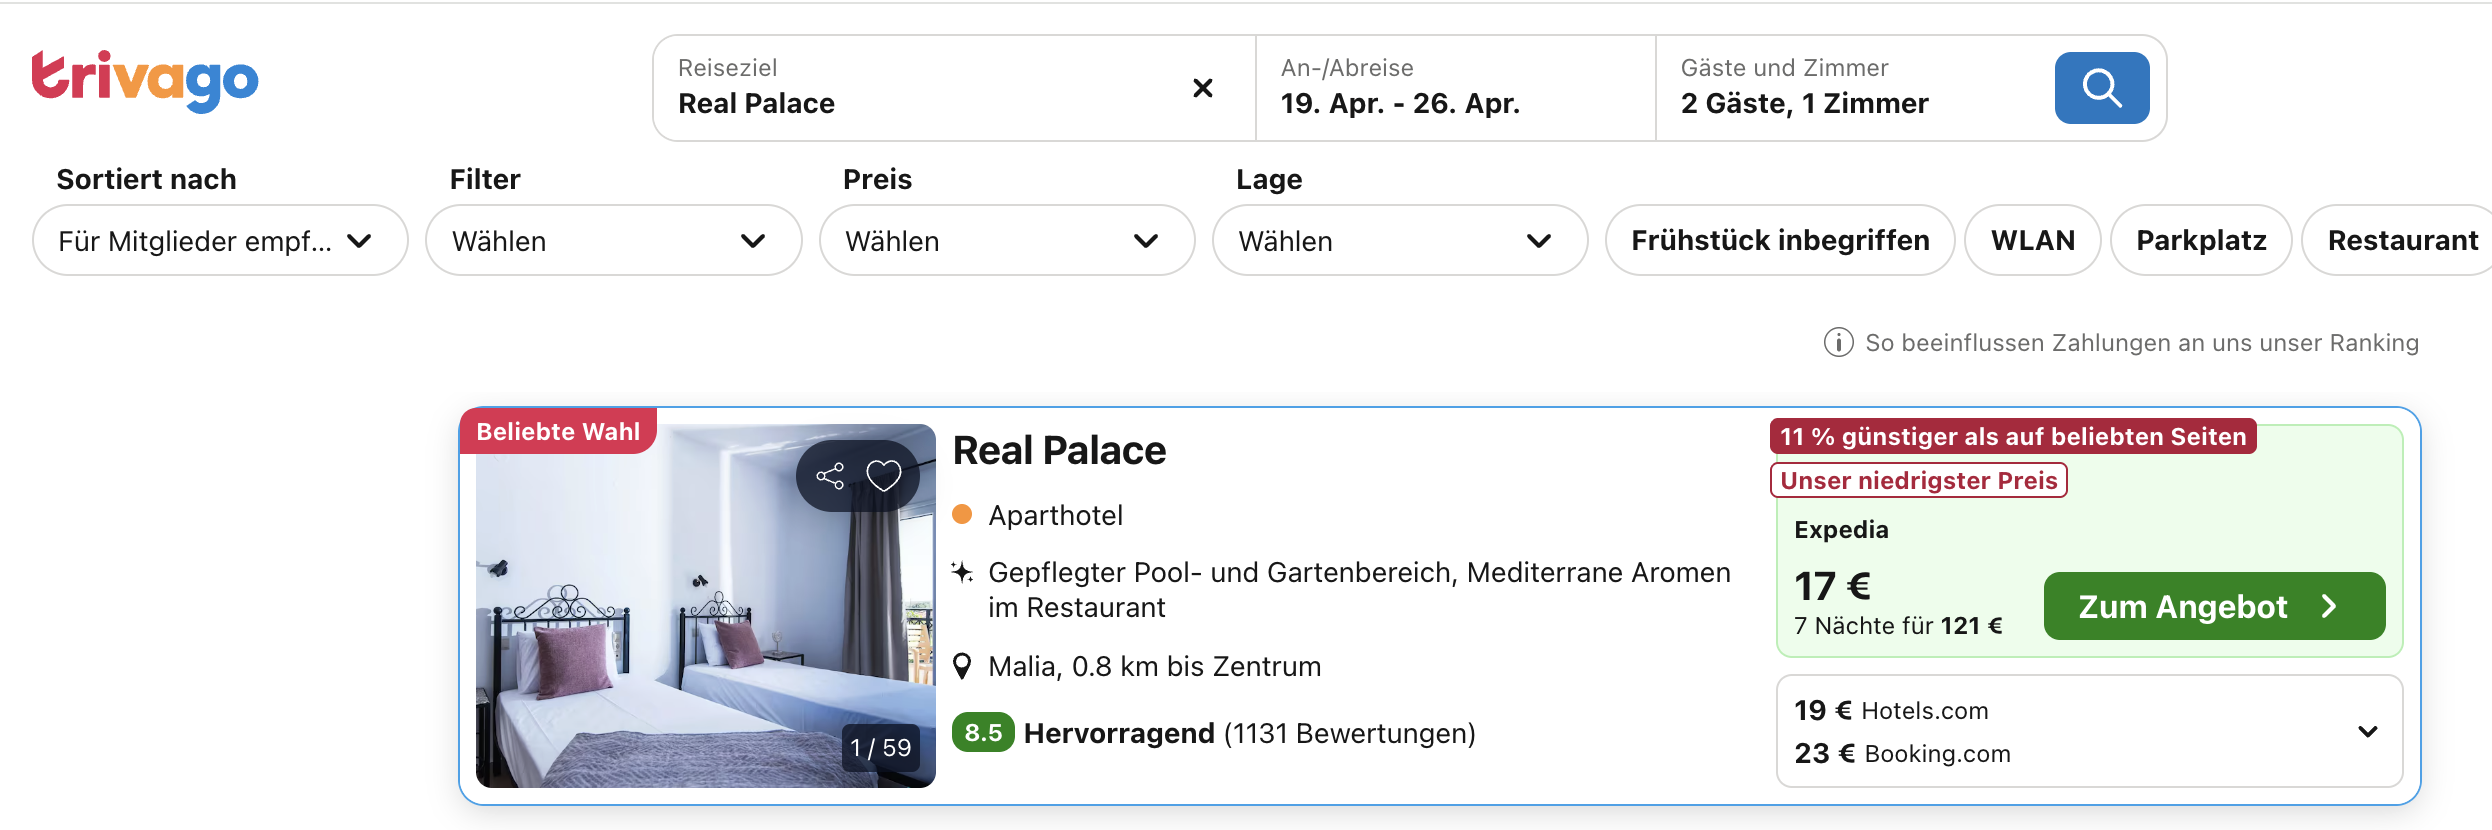Open the An-/Abreise date selector

click(x=1454, y=88)
